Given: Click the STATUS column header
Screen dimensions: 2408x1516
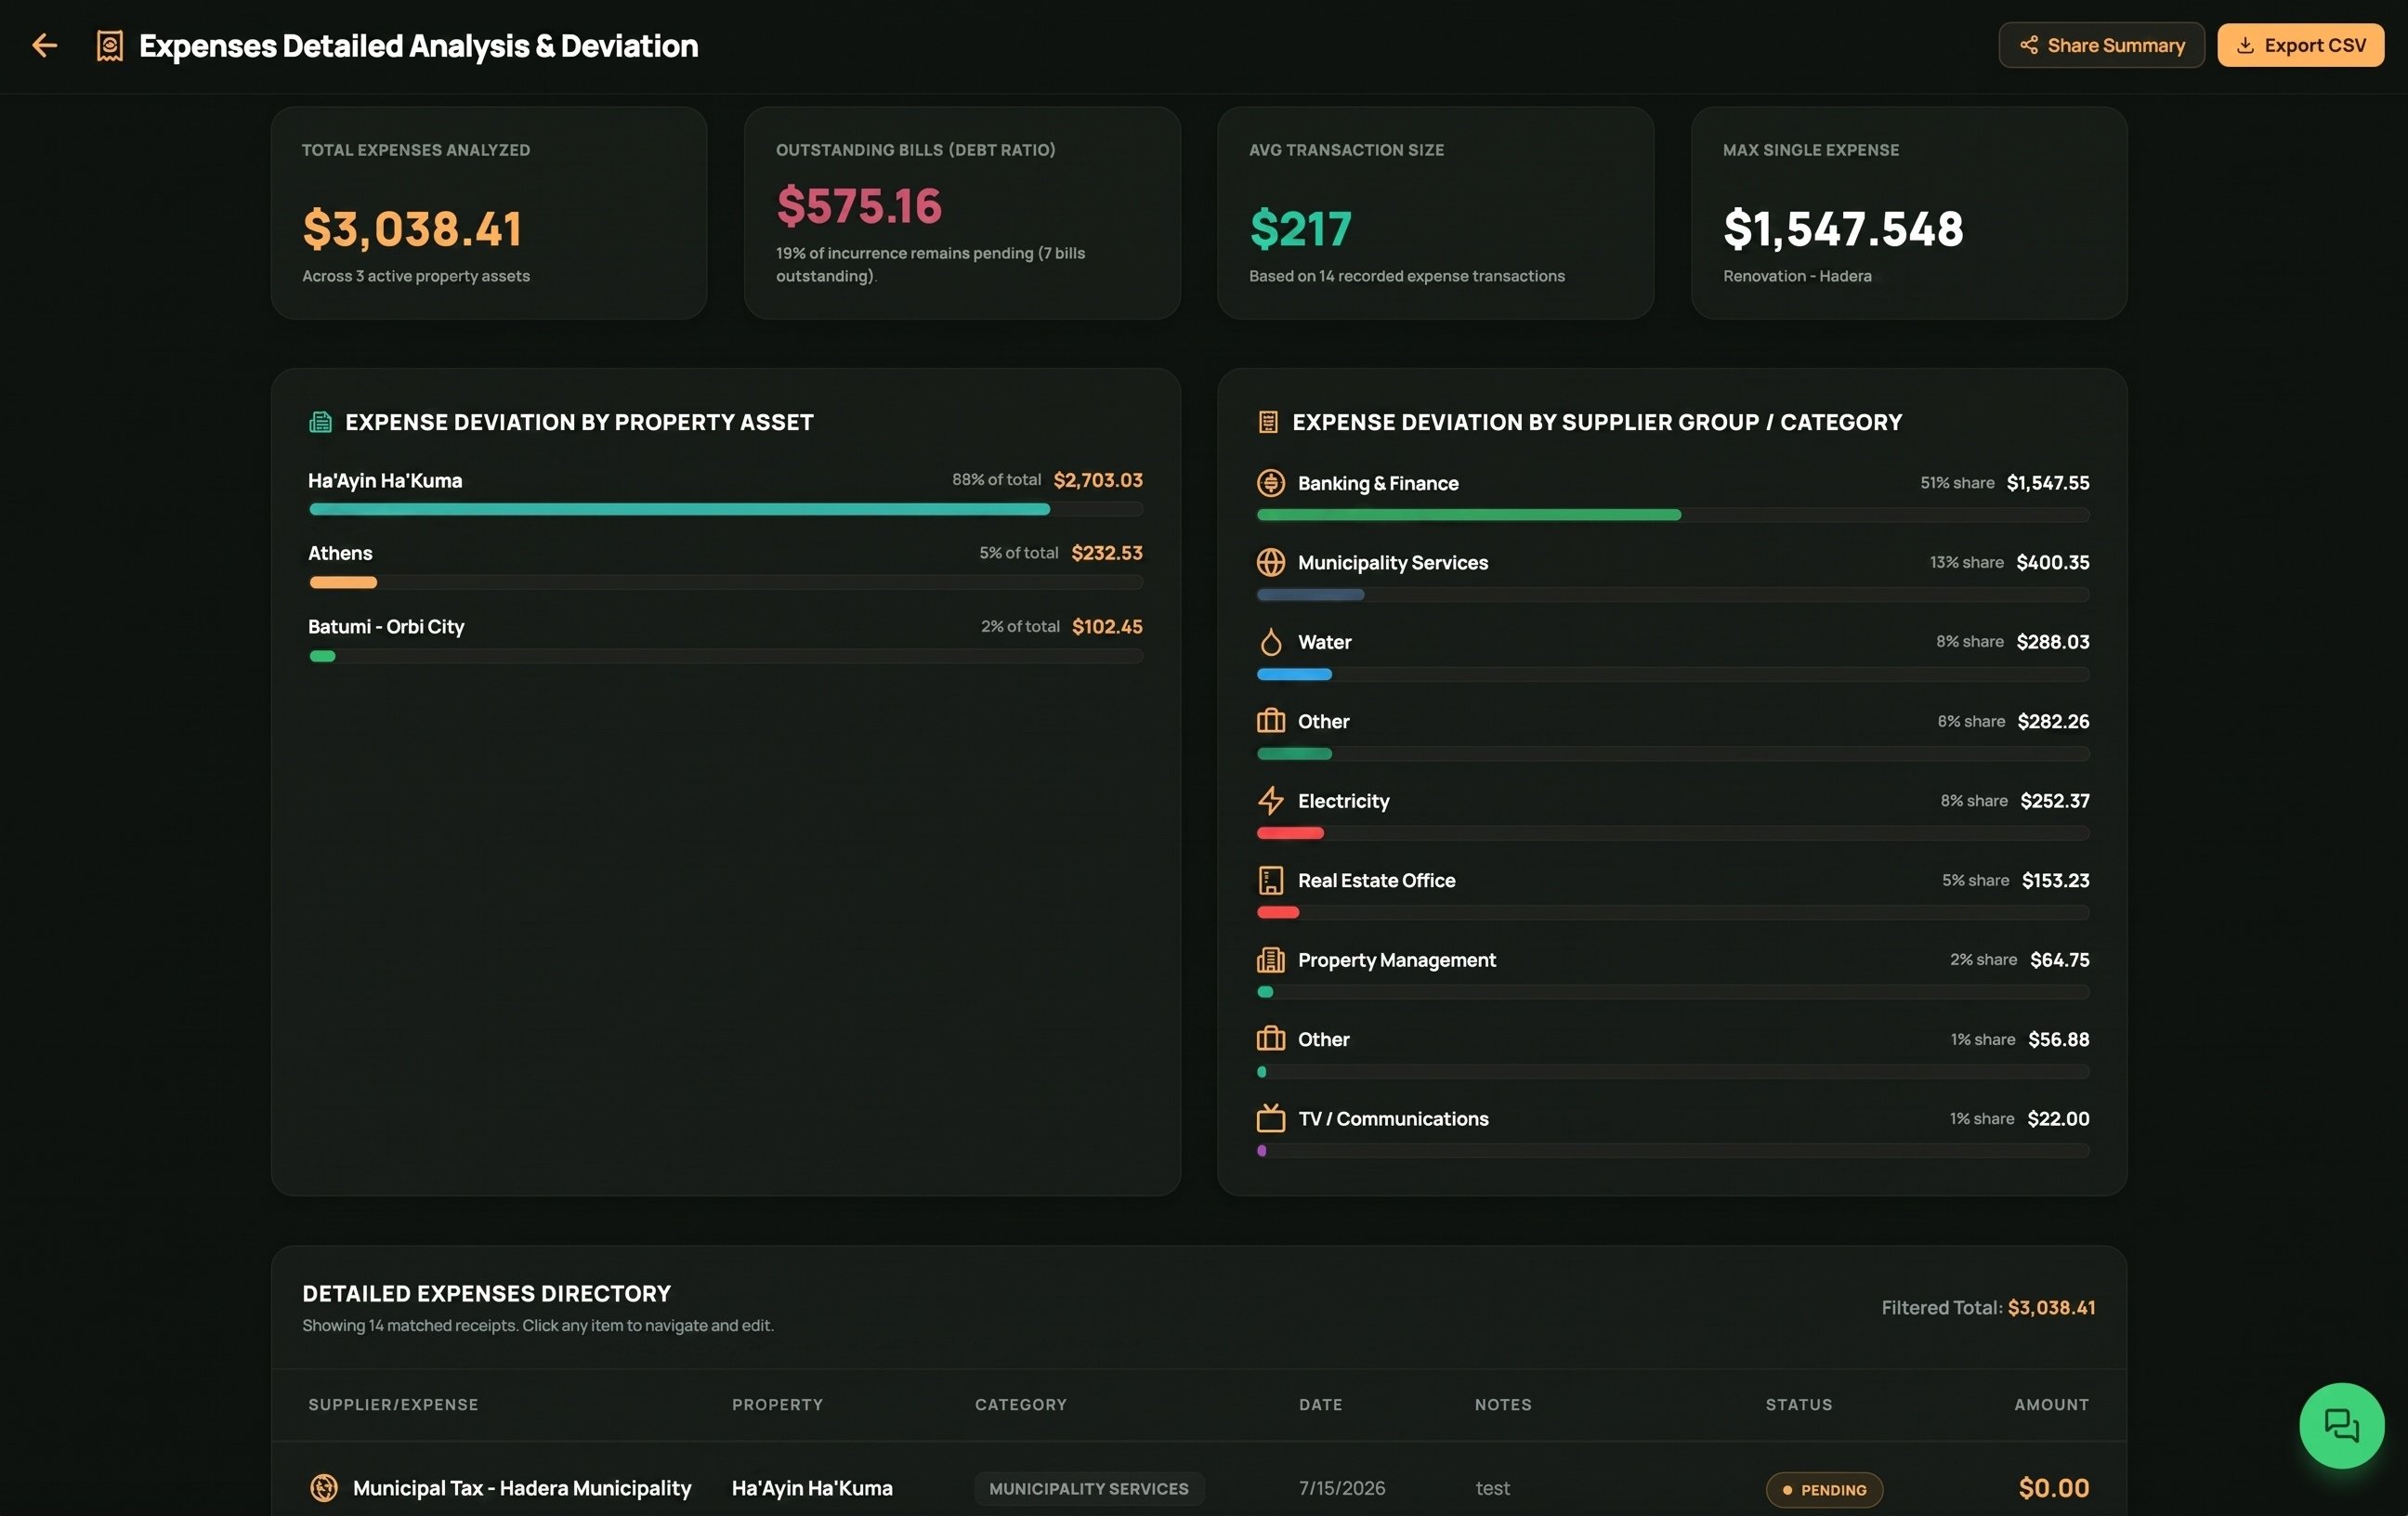Looking at the screenshot, I should point(1799,1405).
